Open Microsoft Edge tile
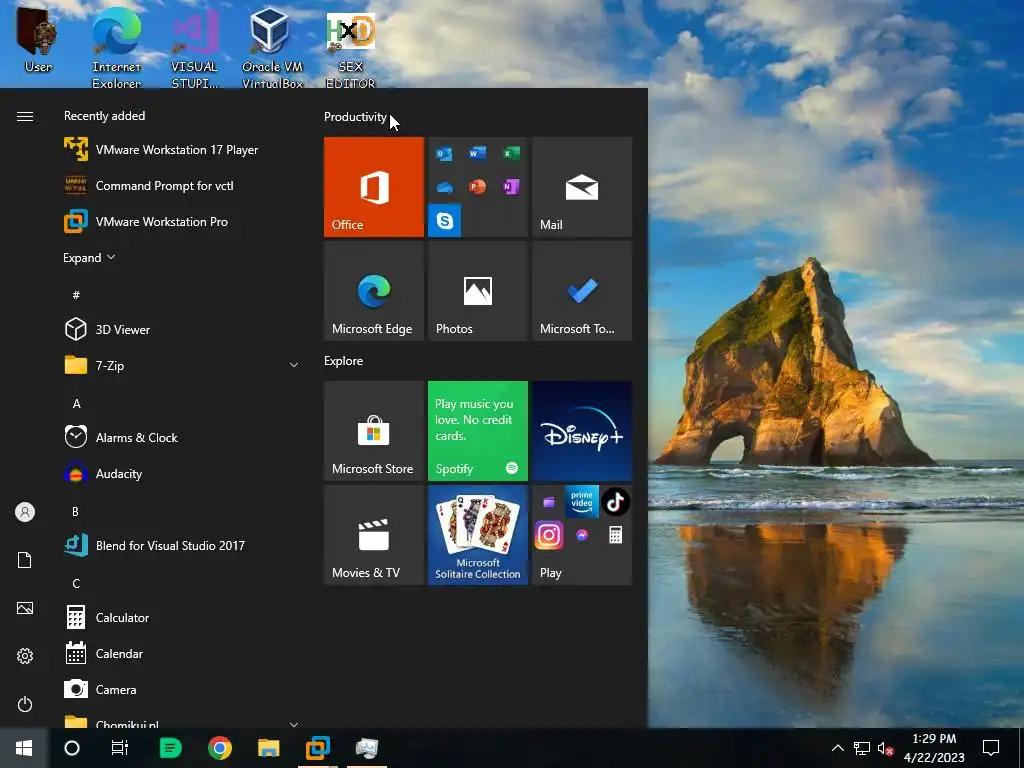Screen dimensions: 1024x768 [x=374, y=291]
